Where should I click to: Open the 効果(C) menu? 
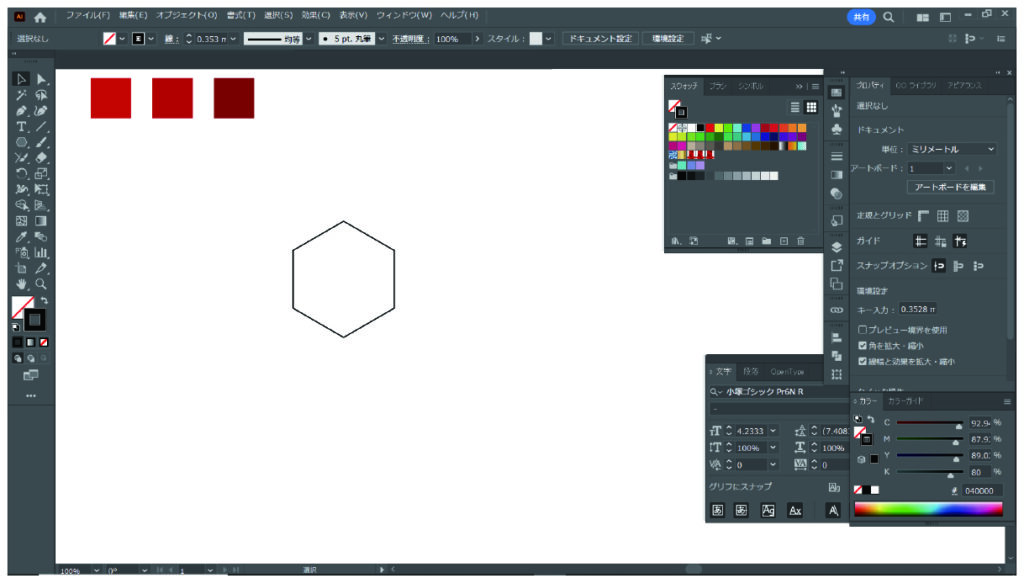(x=315, y=15)
